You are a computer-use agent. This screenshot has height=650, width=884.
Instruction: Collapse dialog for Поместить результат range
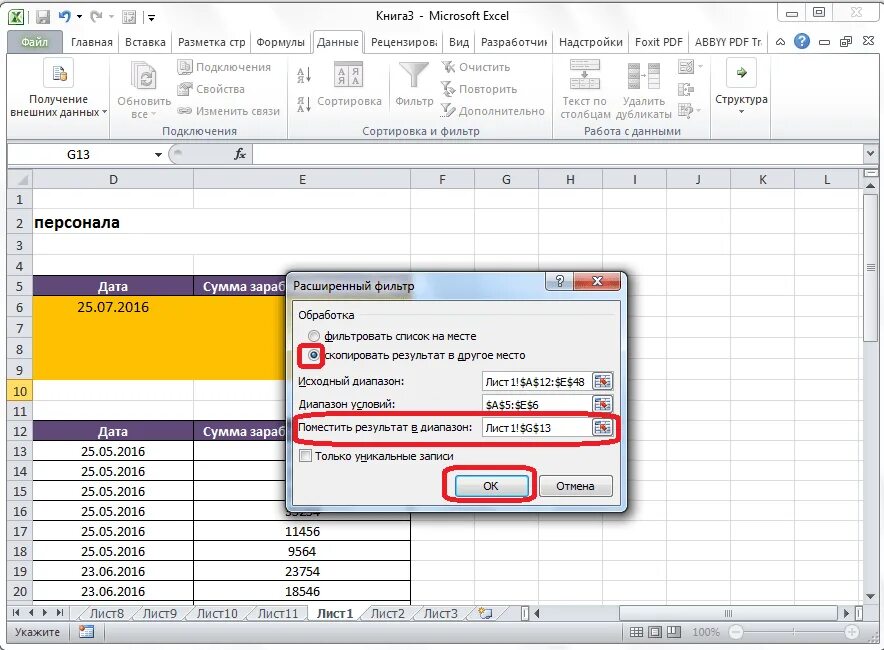point(602,427)
